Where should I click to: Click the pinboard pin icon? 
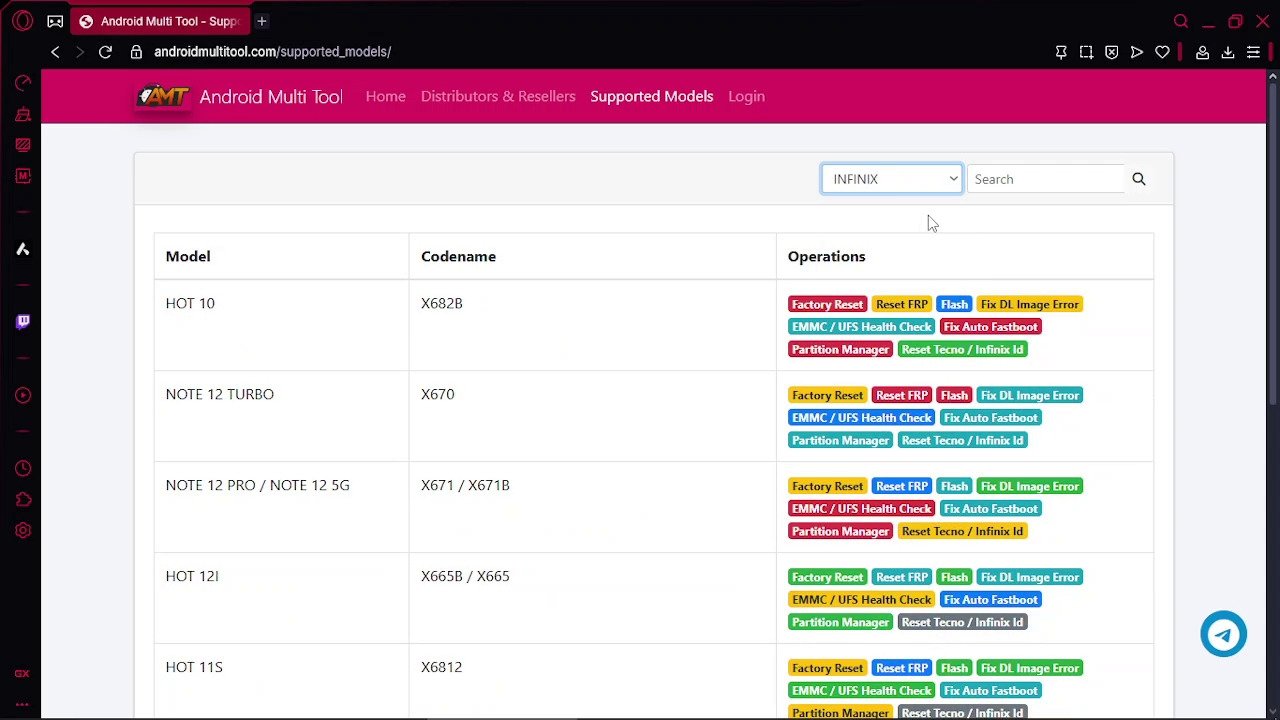point(1061,52)
